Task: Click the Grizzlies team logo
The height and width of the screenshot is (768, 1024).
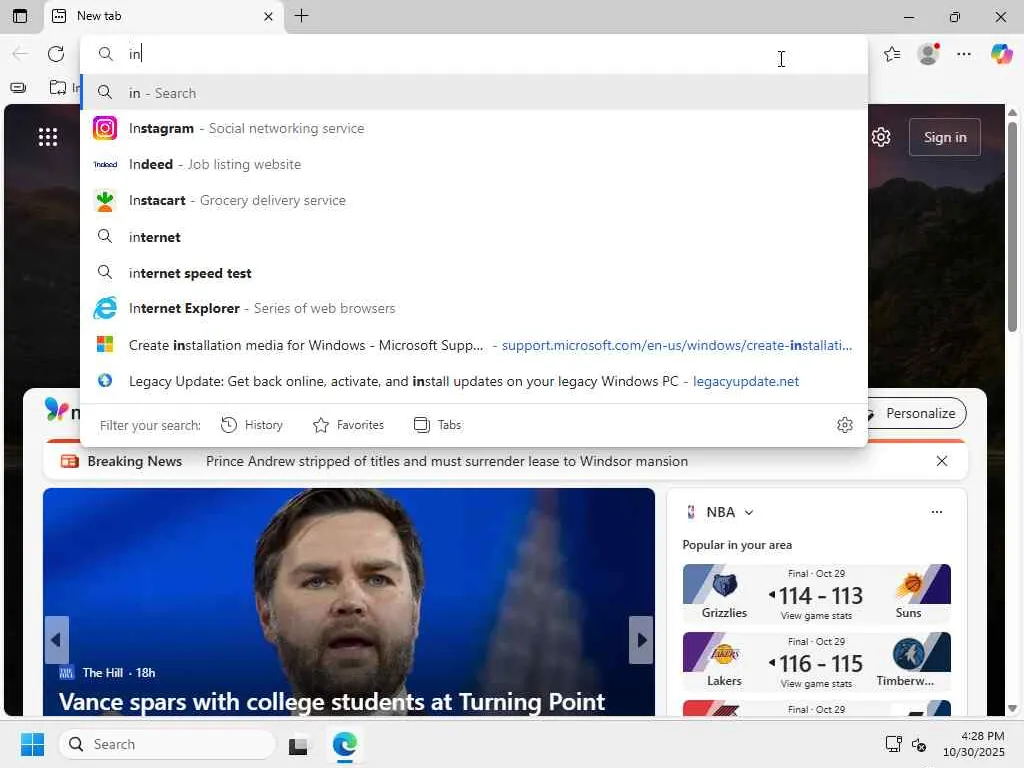Action: coord(724,585)
